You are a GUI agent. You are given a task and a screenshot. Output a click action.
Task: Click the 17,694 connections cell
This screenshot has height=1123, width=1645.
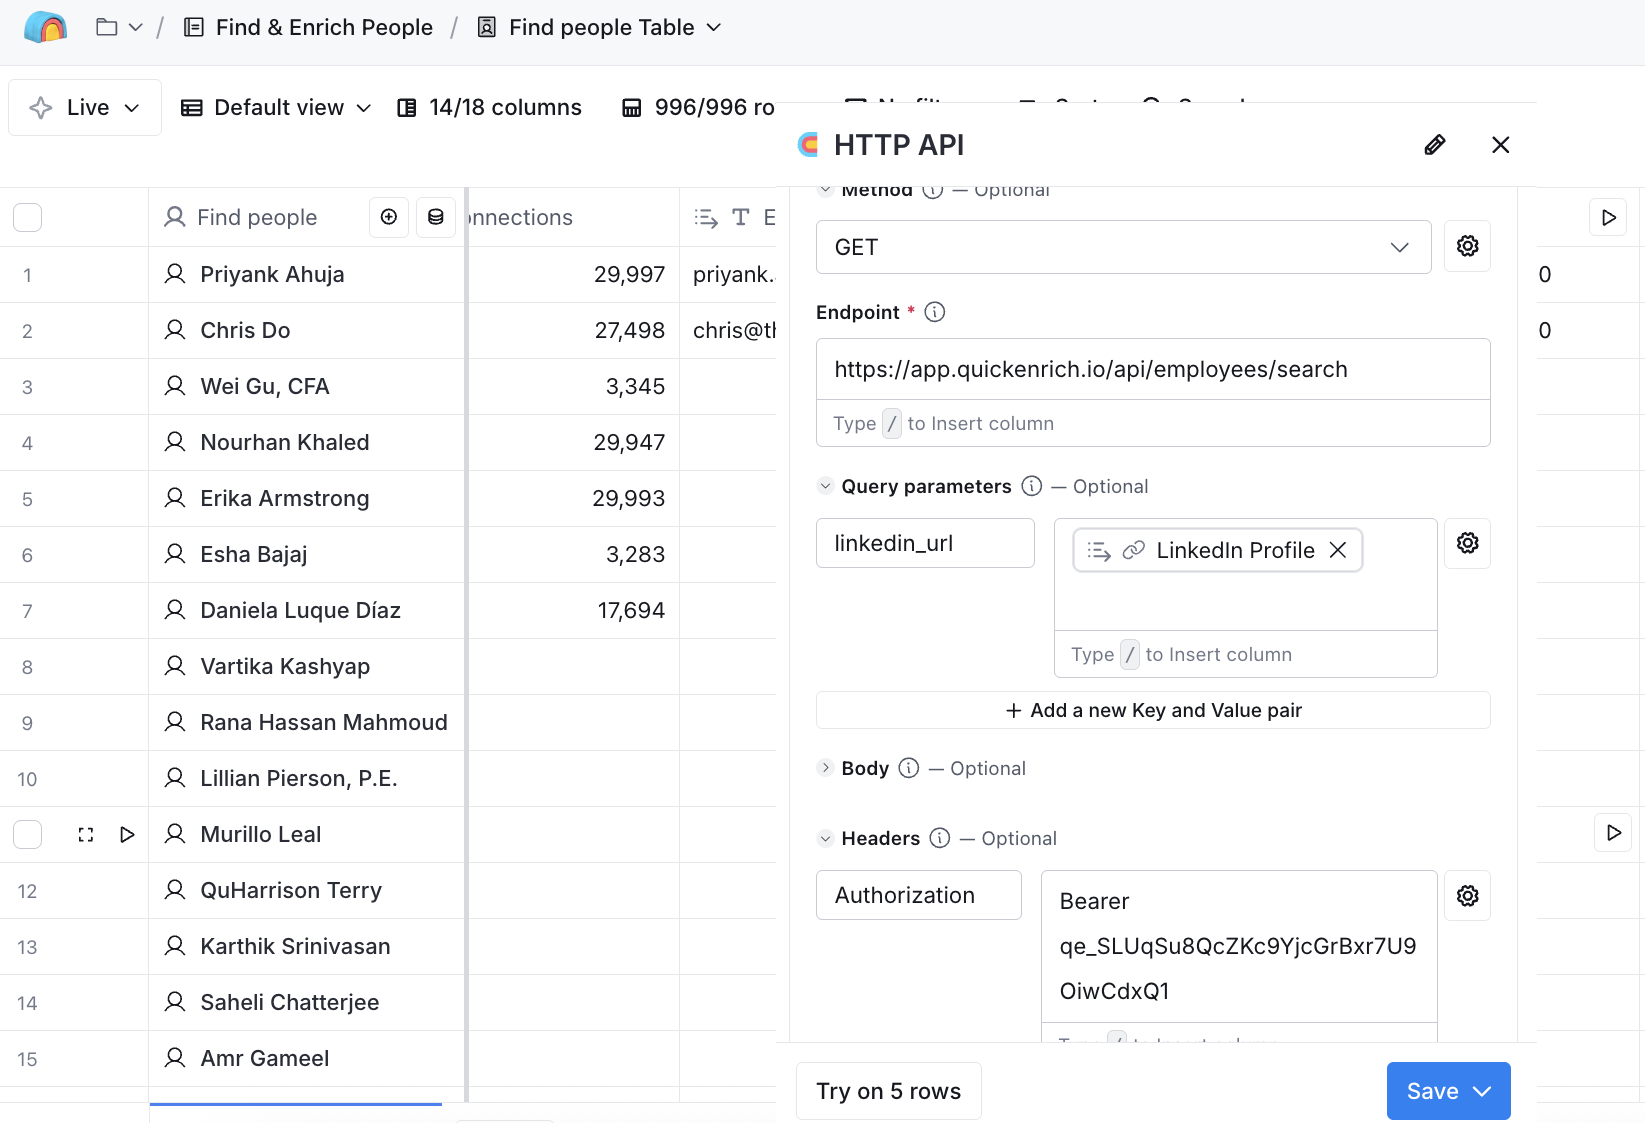(x=574, y=610)
